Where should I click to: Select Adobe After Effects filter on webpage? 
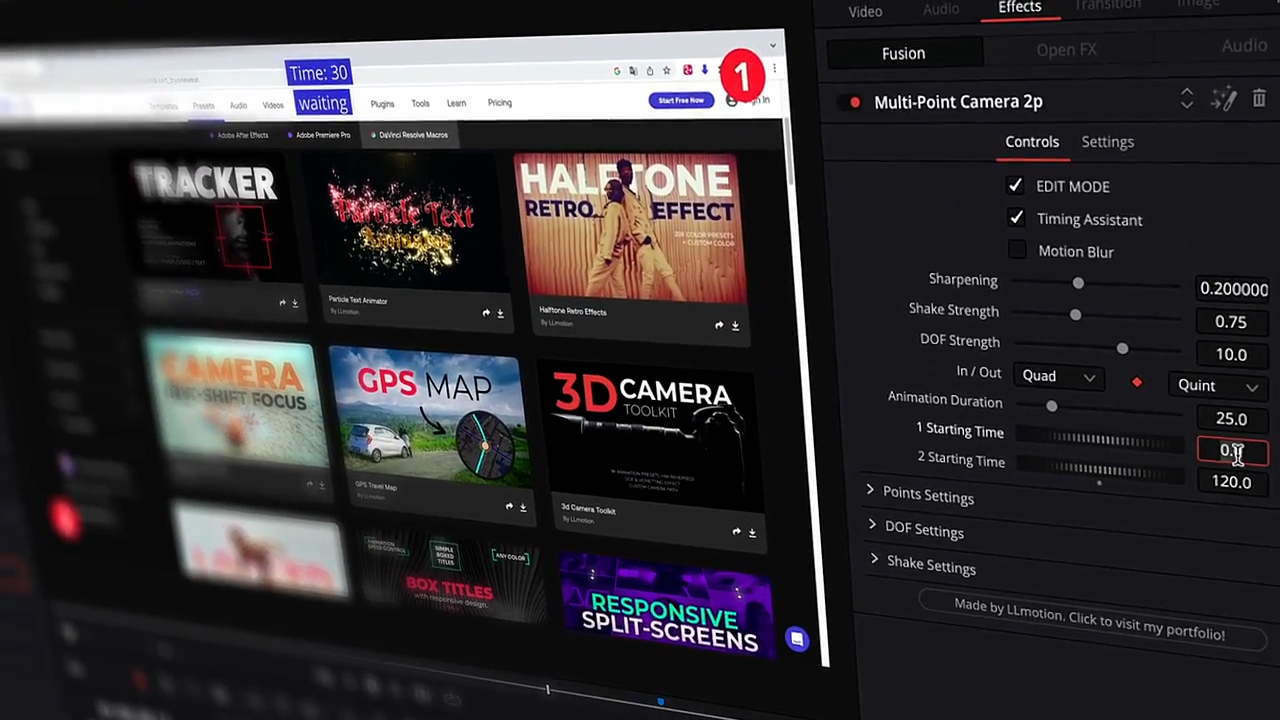[239, 135]
